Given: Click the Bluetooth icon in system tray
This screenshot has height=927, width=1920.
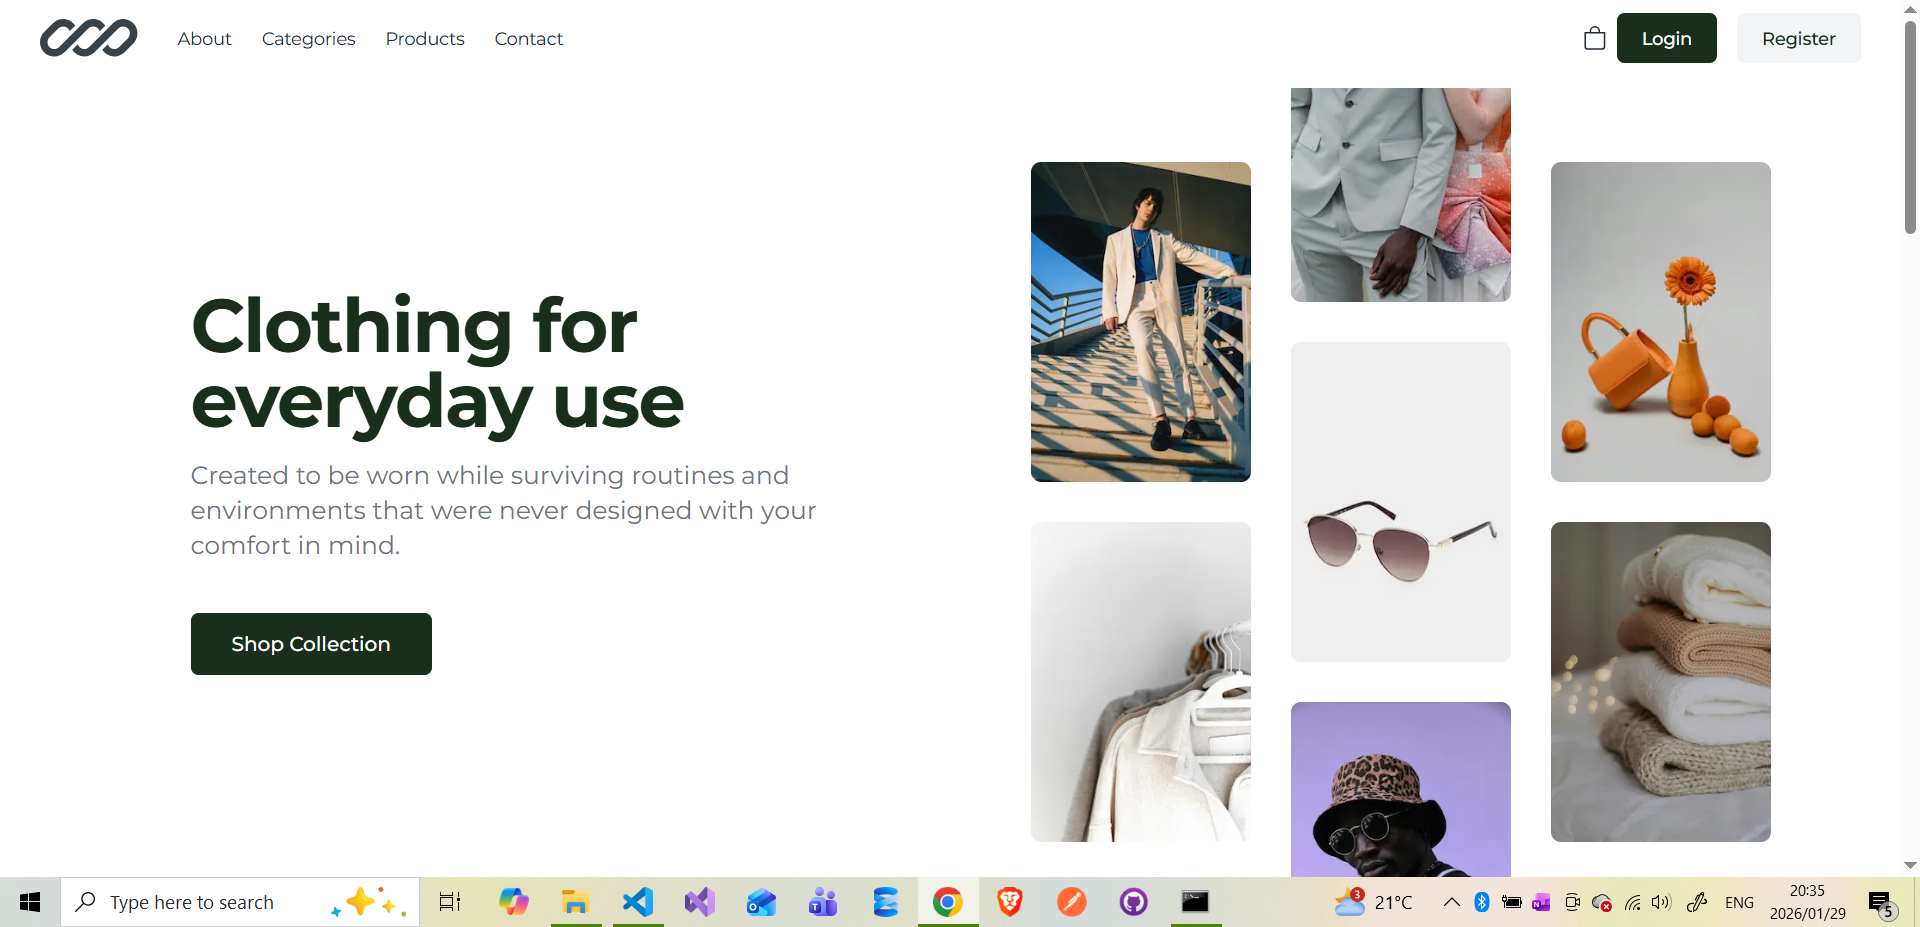Looking at the screenshot, I should click(1482, 902).
